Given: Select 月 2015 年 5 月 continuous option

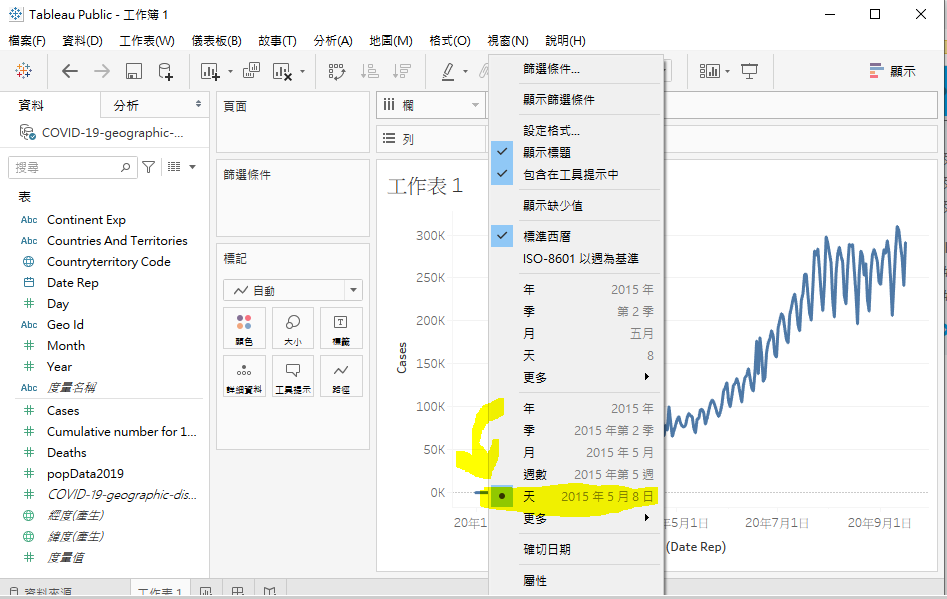Looking at the screenshot, I should pos(576,452).
